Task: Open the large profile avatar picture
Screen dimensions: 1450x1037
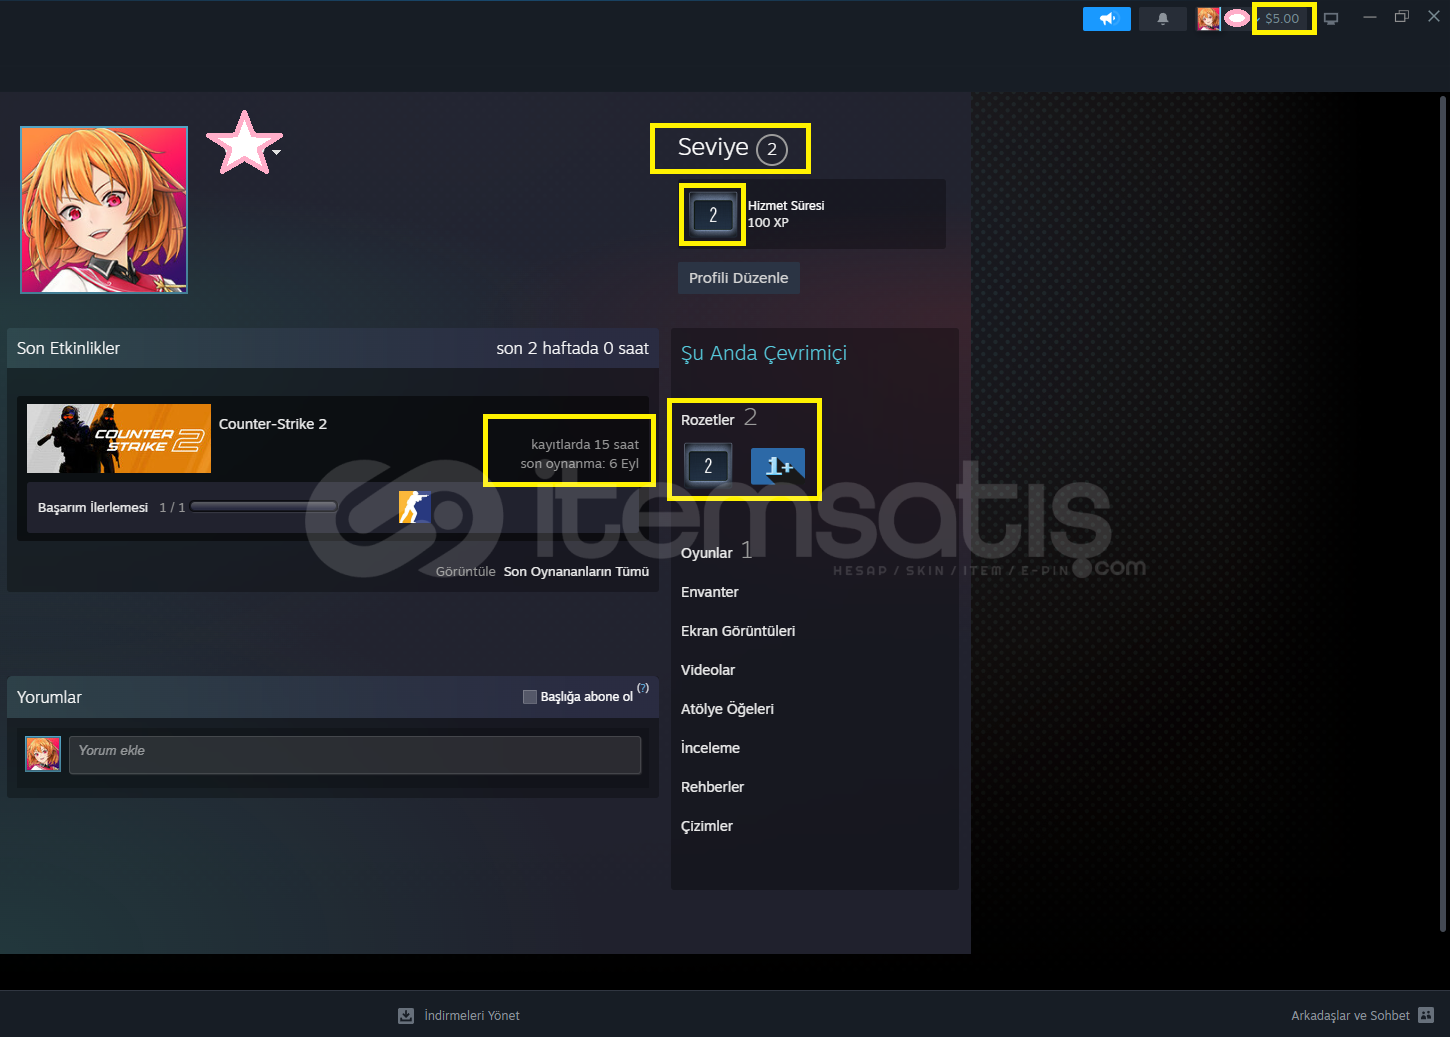Action: 104,210
